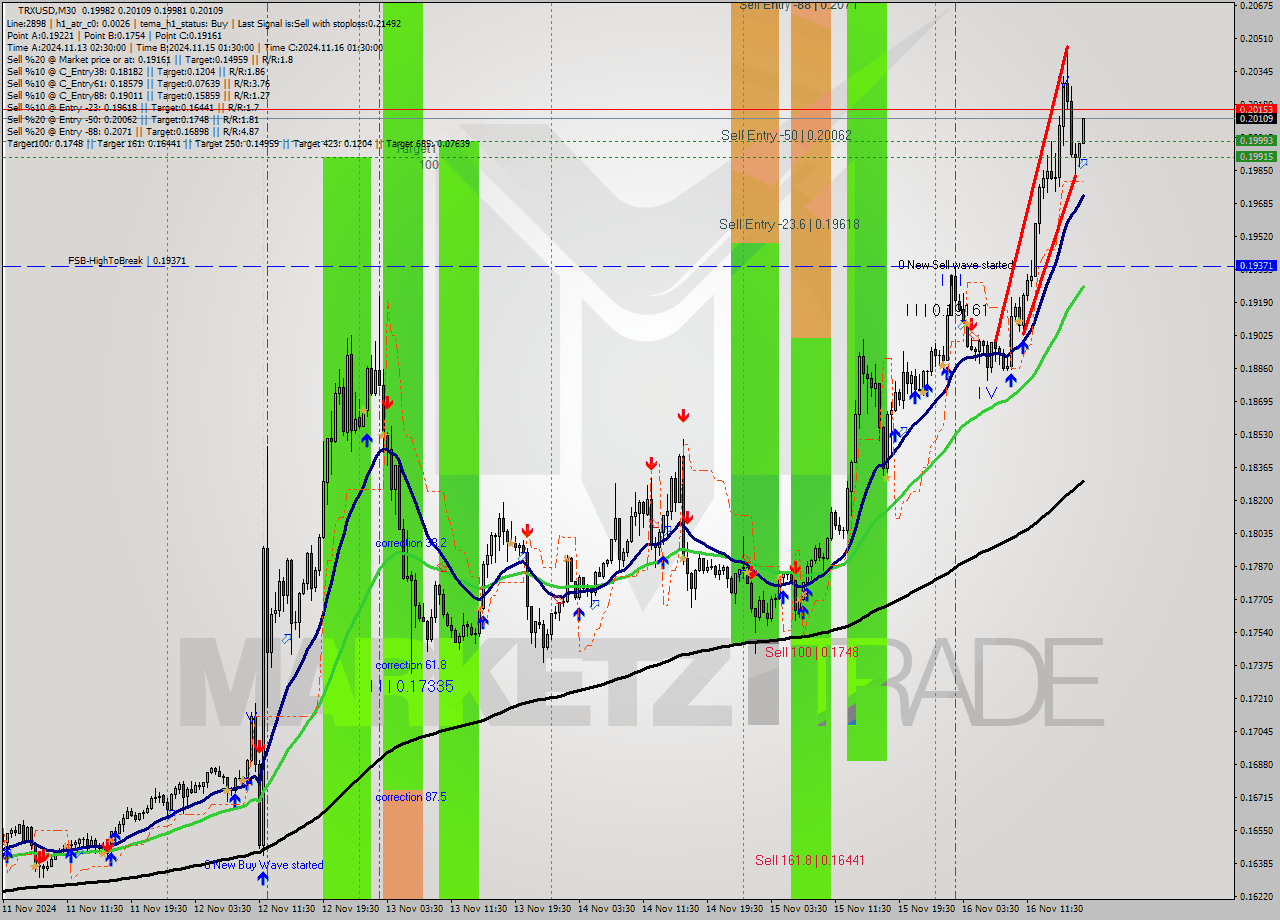
Task: Click the 15 Nov 03:30 time axis label
Action: tap(798, 909)
